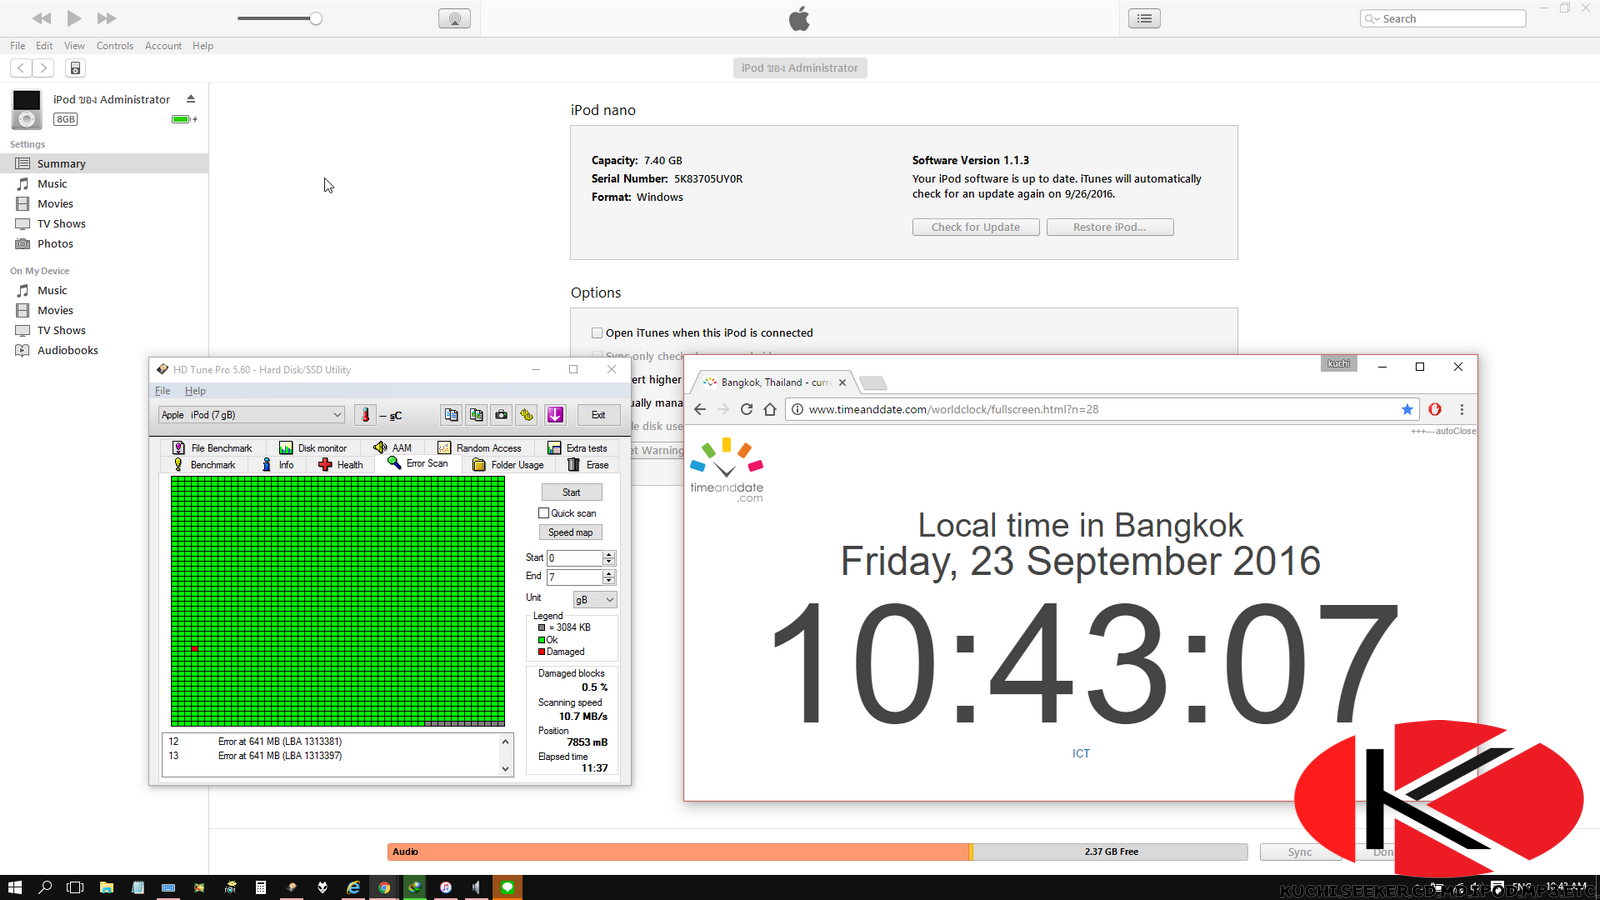Viewport: 1600px width, 900px height.
Task: Click the purple down-arrow minimize-to-tray icon in HD Tune
Action: tap(555, 415)
